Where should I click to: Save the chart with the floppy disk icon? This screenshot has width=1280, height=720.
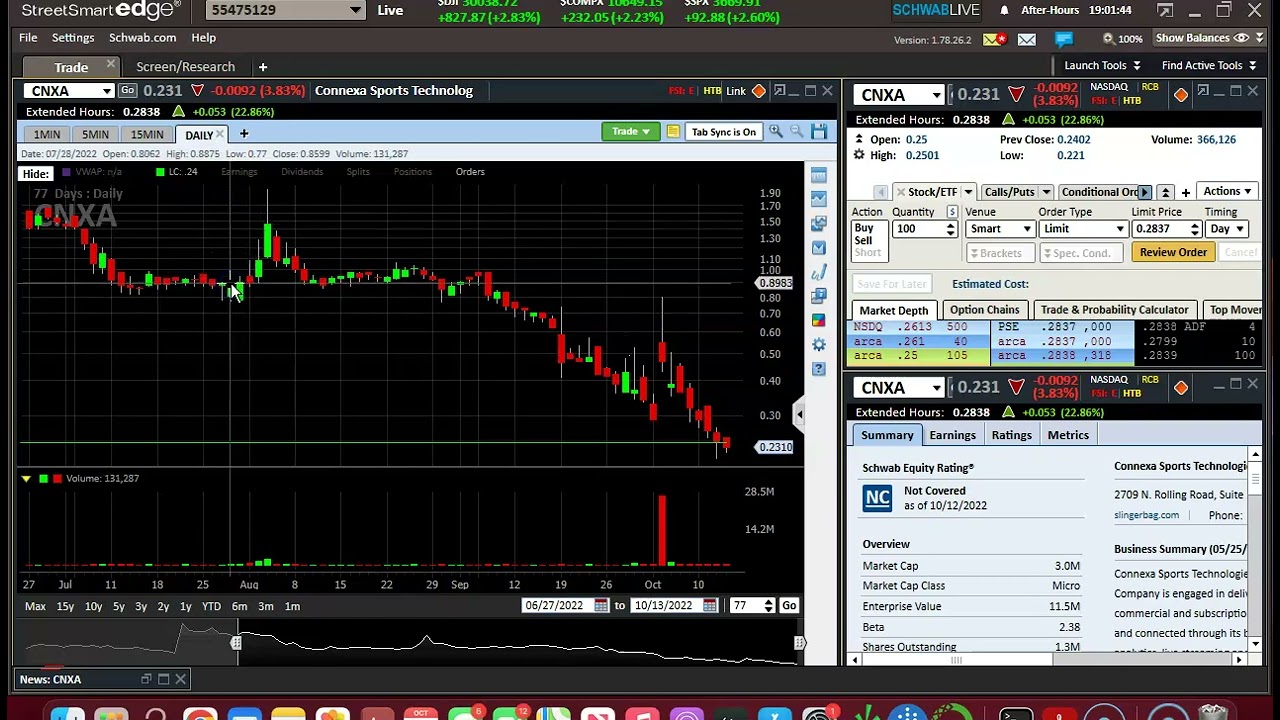click(x=819, y=132)
